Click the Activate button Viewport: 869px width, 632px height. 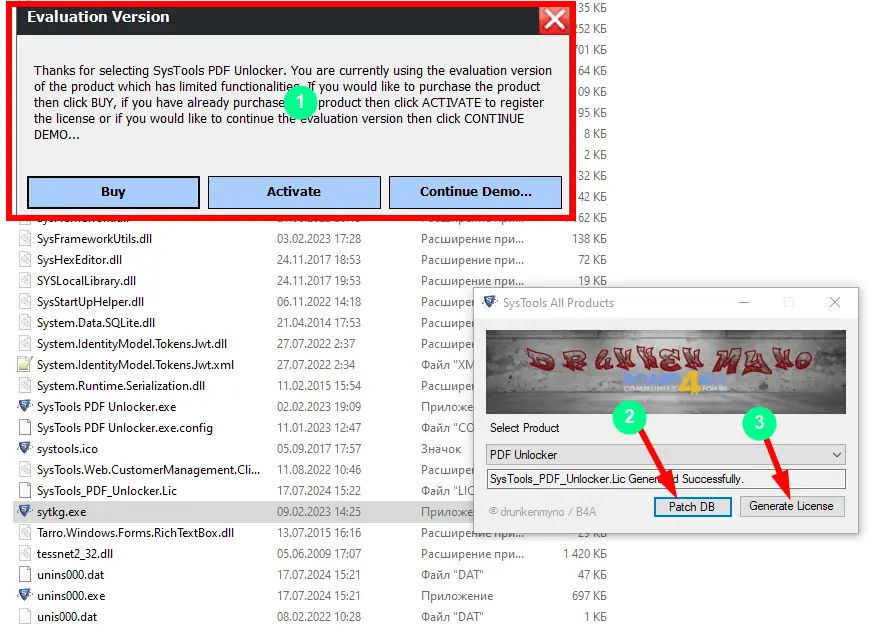point(294,192)
